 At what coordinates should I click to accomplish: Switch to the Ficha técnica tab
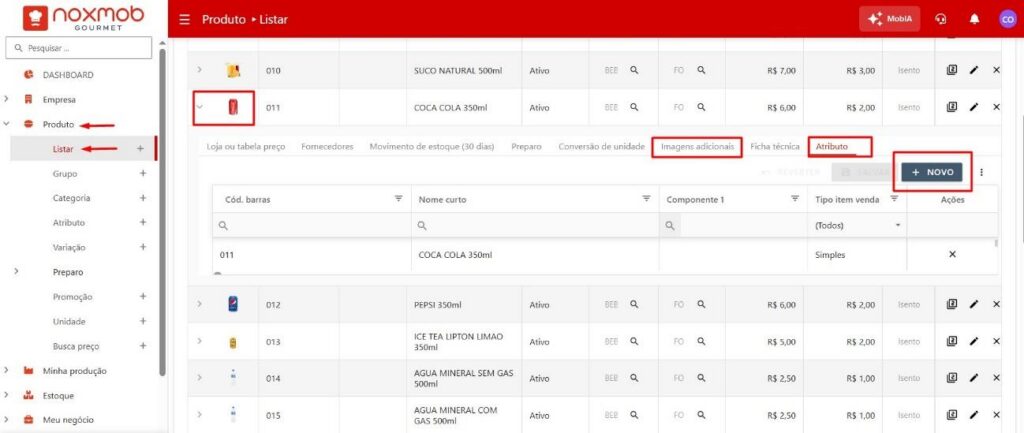click(x=774, y=146)
